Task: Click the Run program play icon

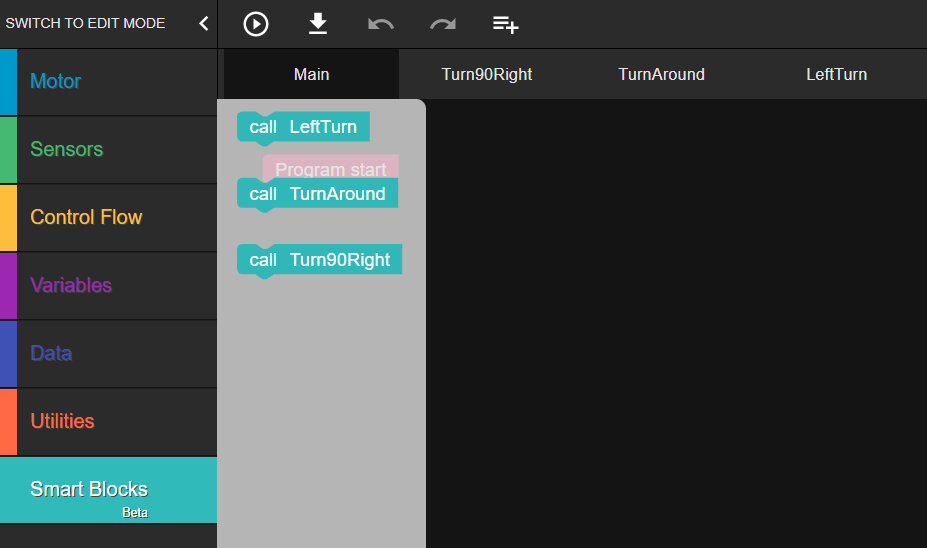Action: 256,23
